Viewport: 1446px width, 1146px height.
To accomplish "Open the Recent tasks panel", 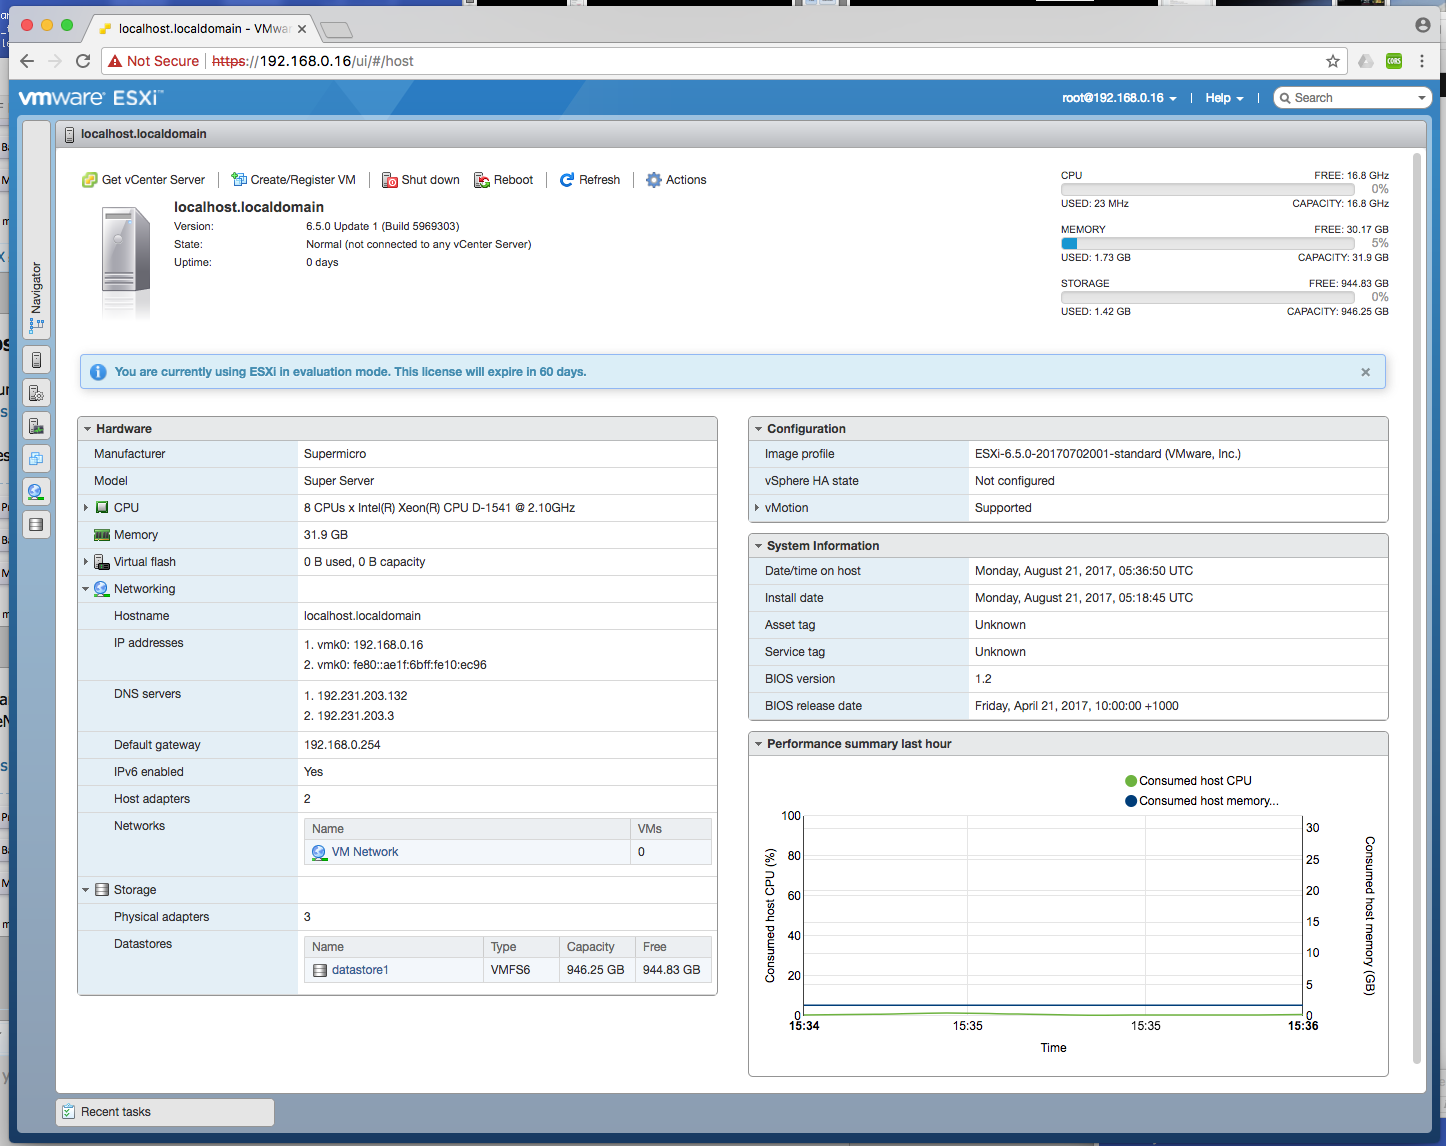I will pos(165,1112).
